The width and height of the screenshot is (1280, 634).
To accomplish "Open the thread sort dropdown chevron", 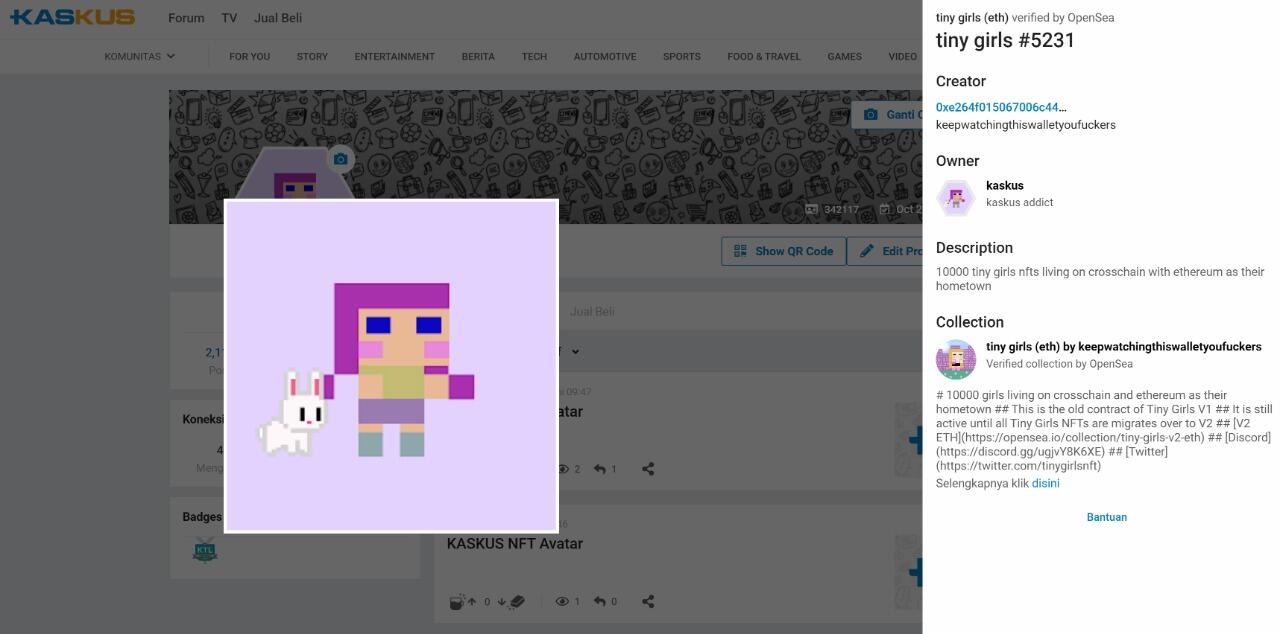I will [x=575, y=351].
